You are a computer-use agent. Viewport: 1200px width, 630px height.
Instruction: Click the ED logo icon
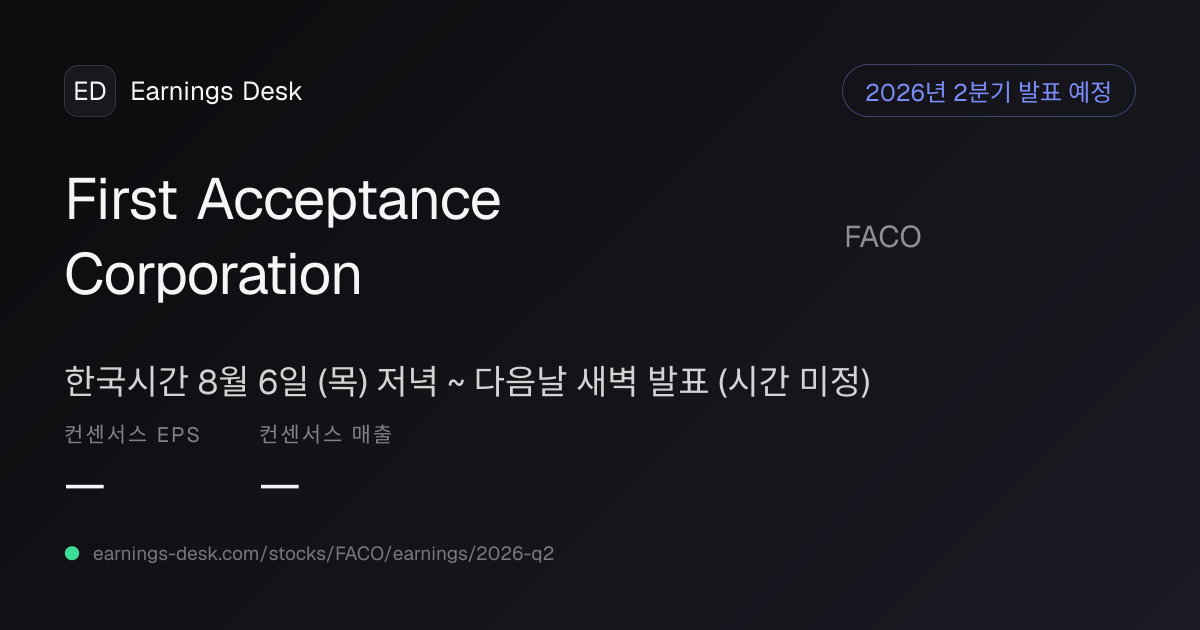(x=90, y=91)
